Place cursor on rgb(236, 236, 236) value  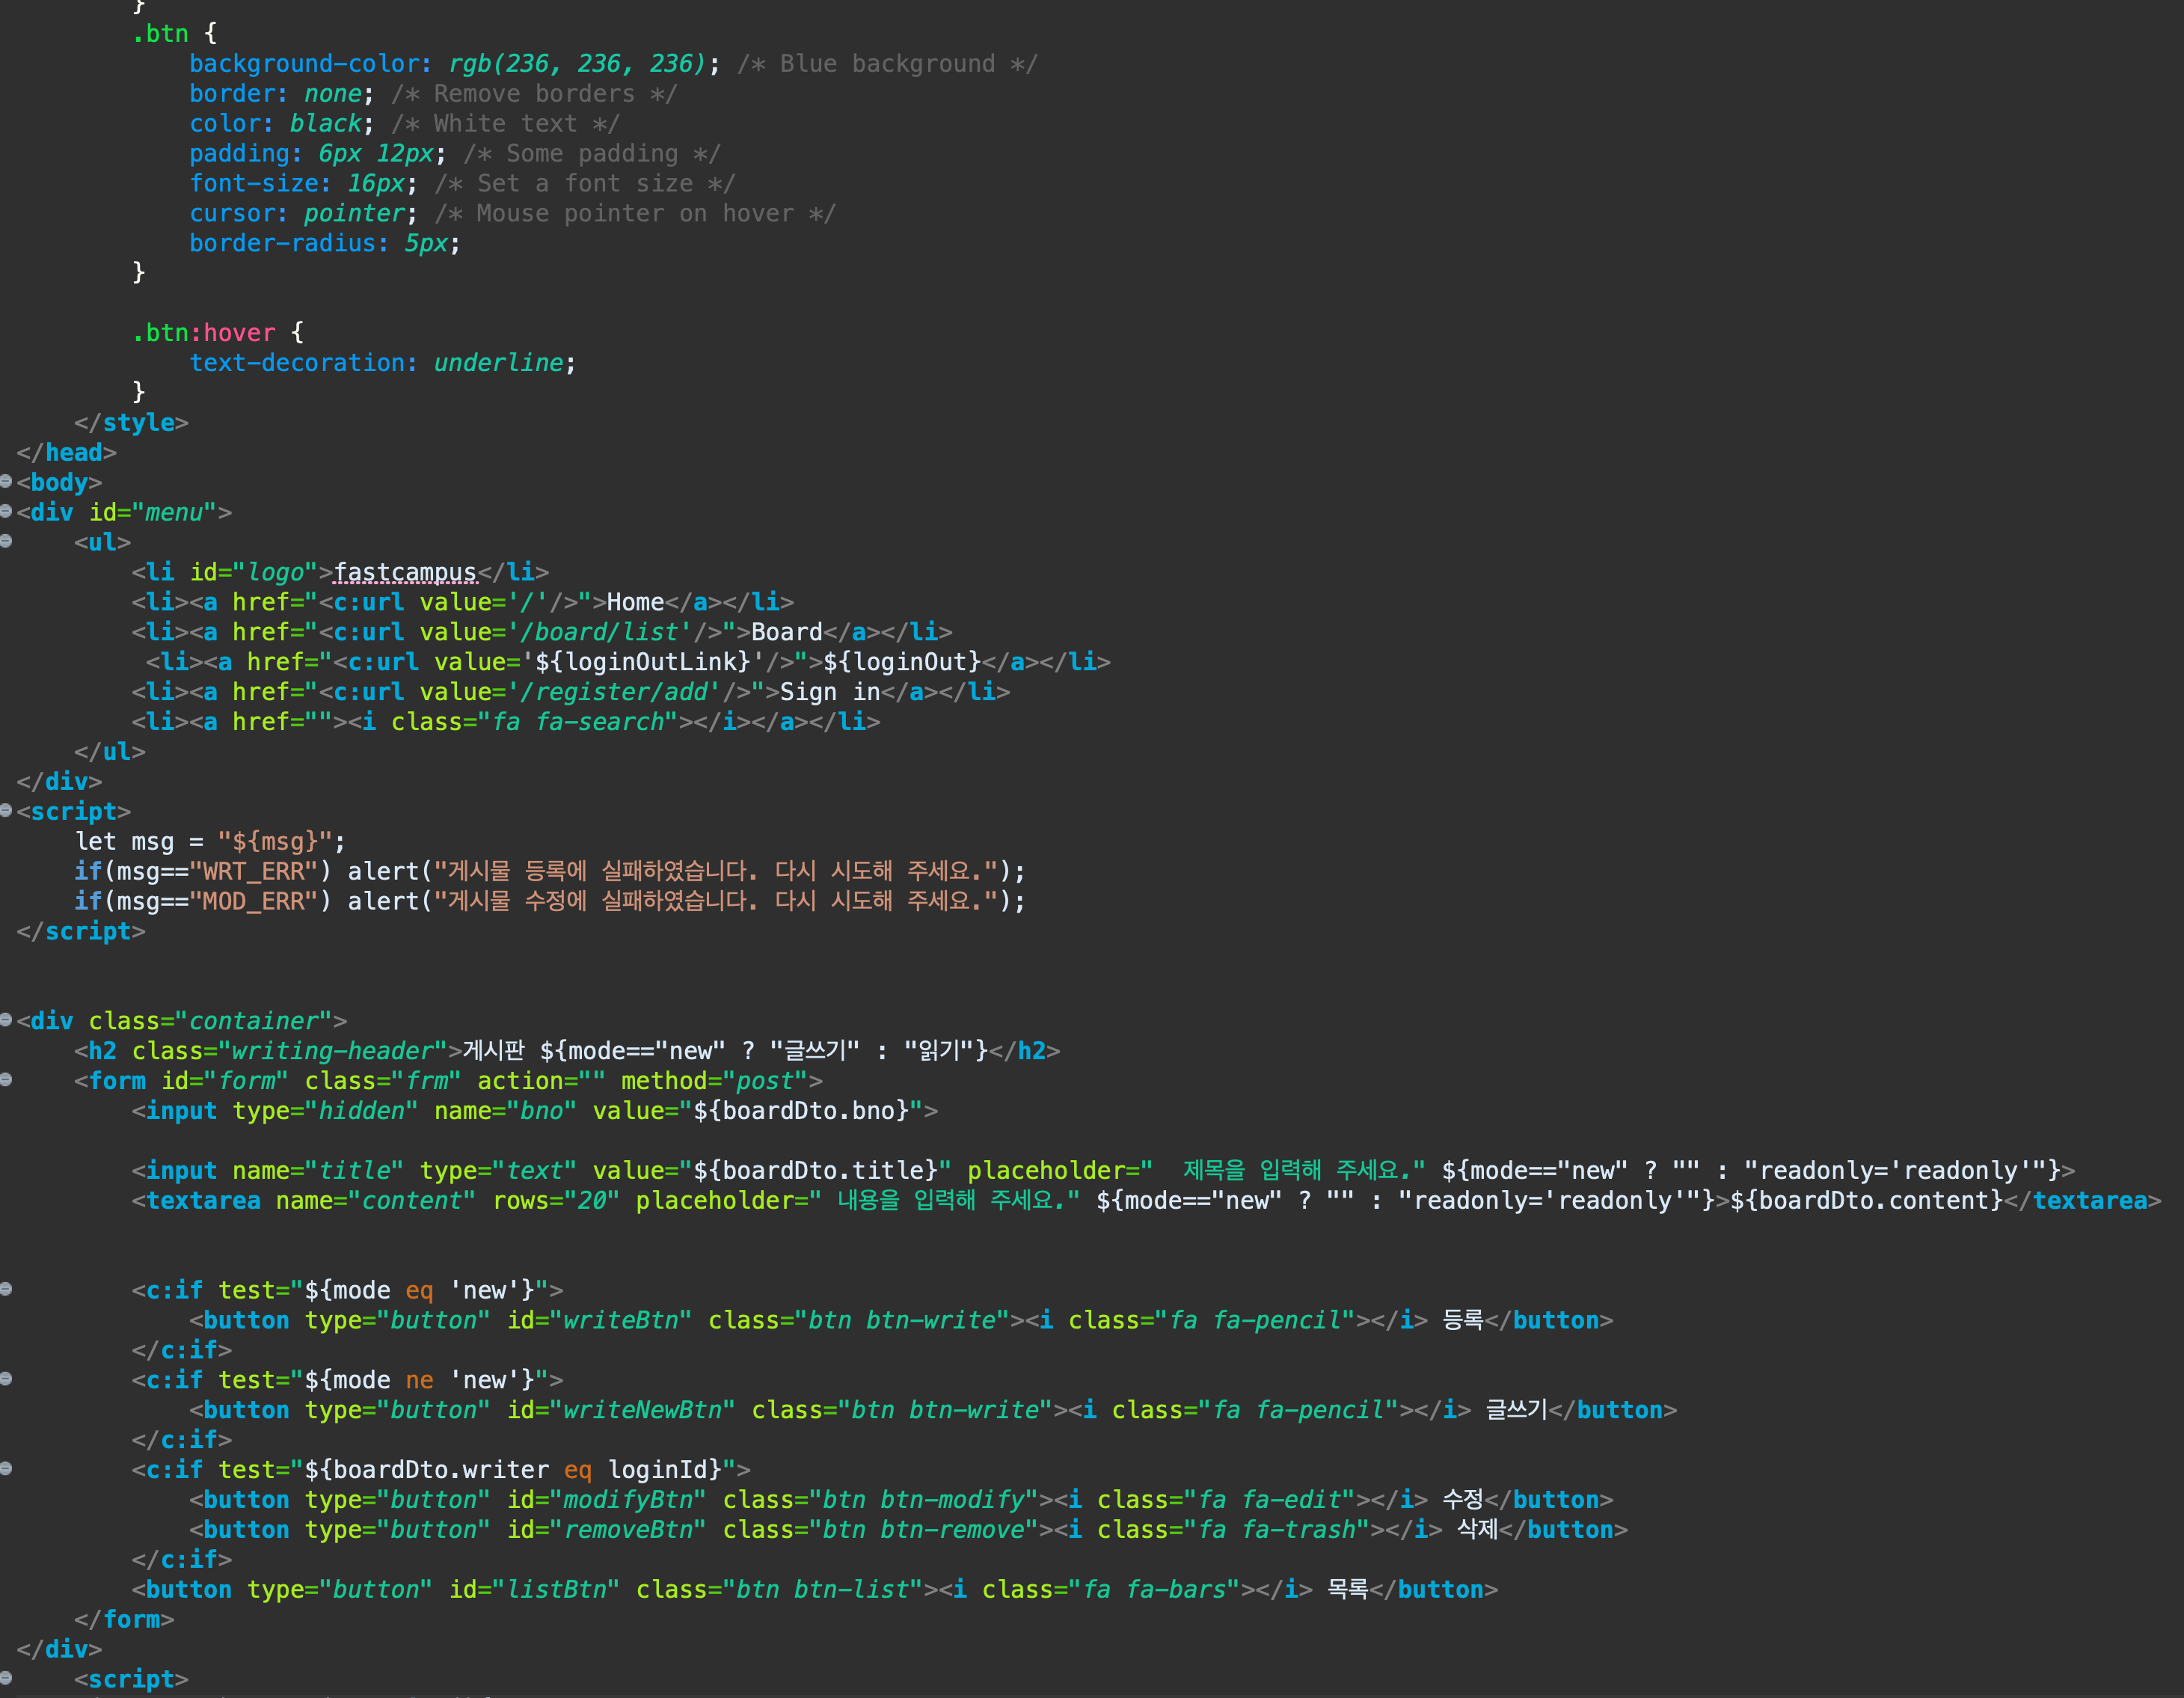coord(576,64)
